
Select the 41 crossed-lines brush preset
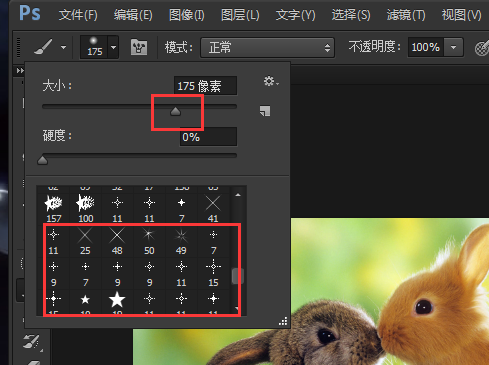(213, 208)
